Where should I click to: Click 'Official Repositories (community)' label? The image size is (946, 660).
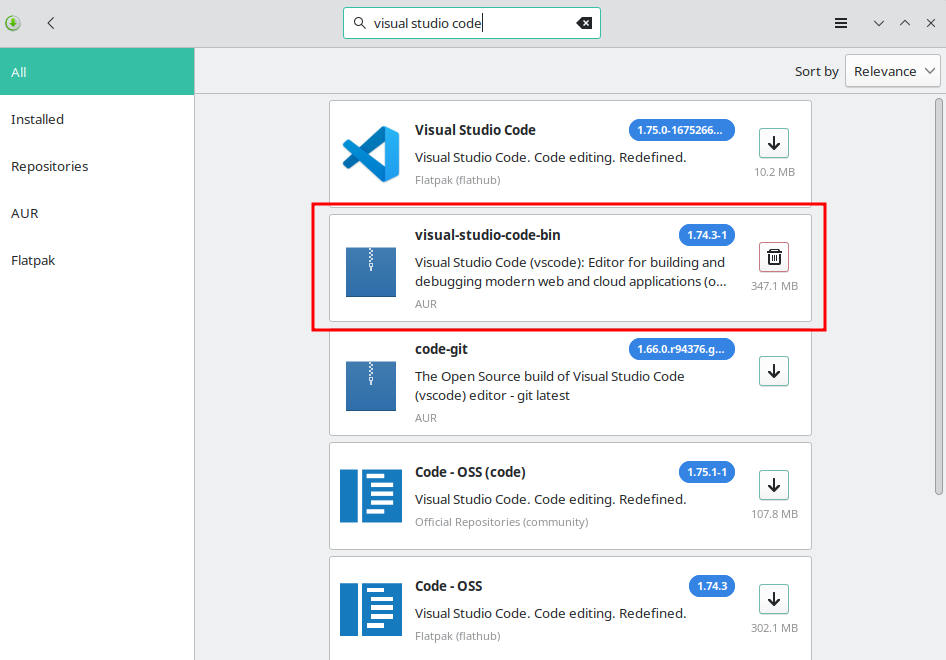[501, 522]
